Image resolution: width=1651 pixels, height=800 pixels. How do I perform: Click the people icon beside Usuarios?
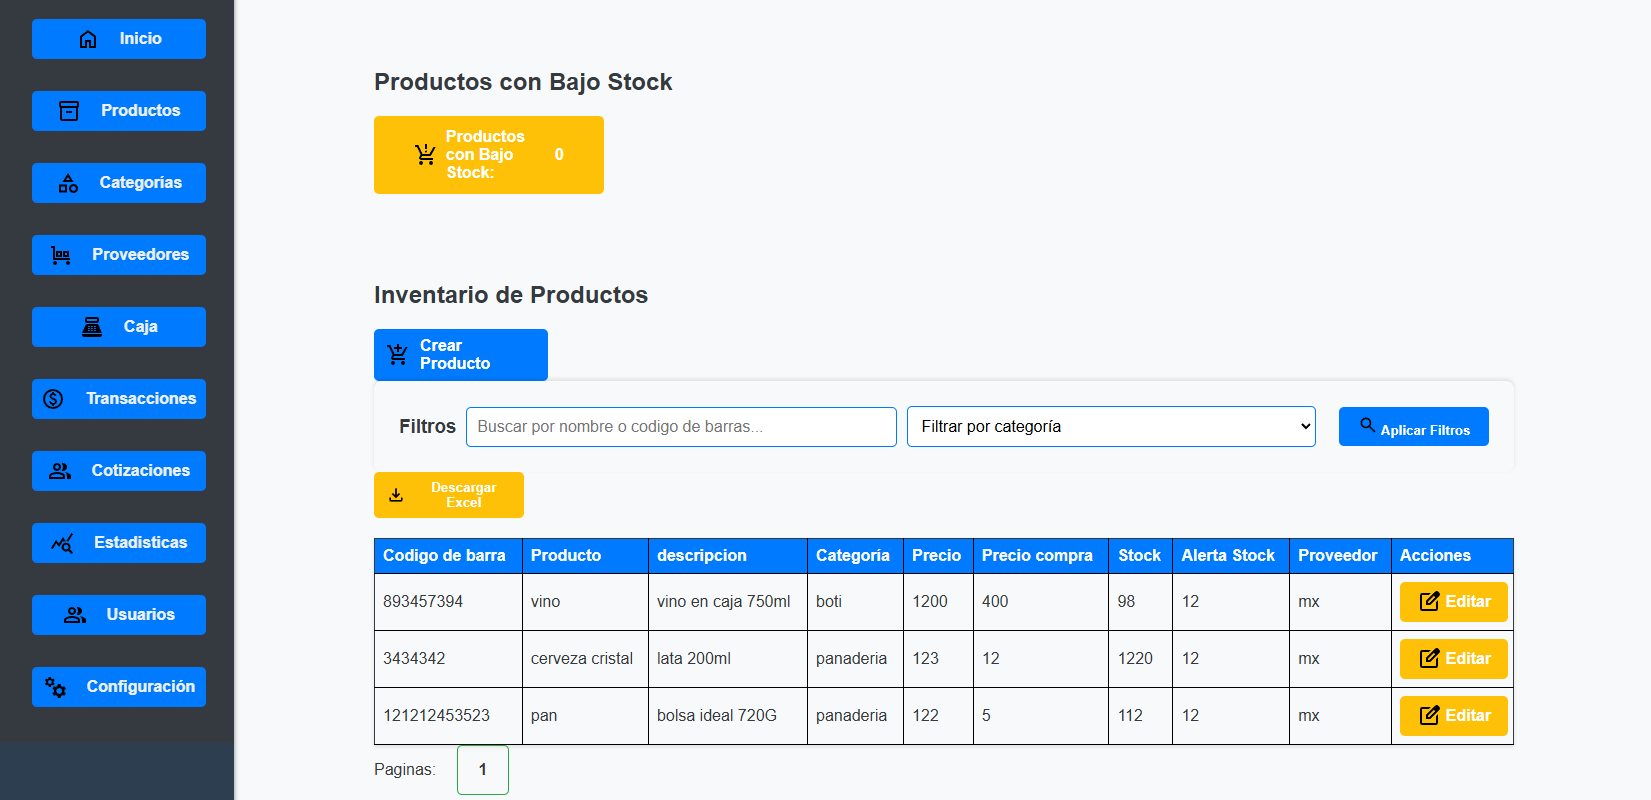(75, 615)
